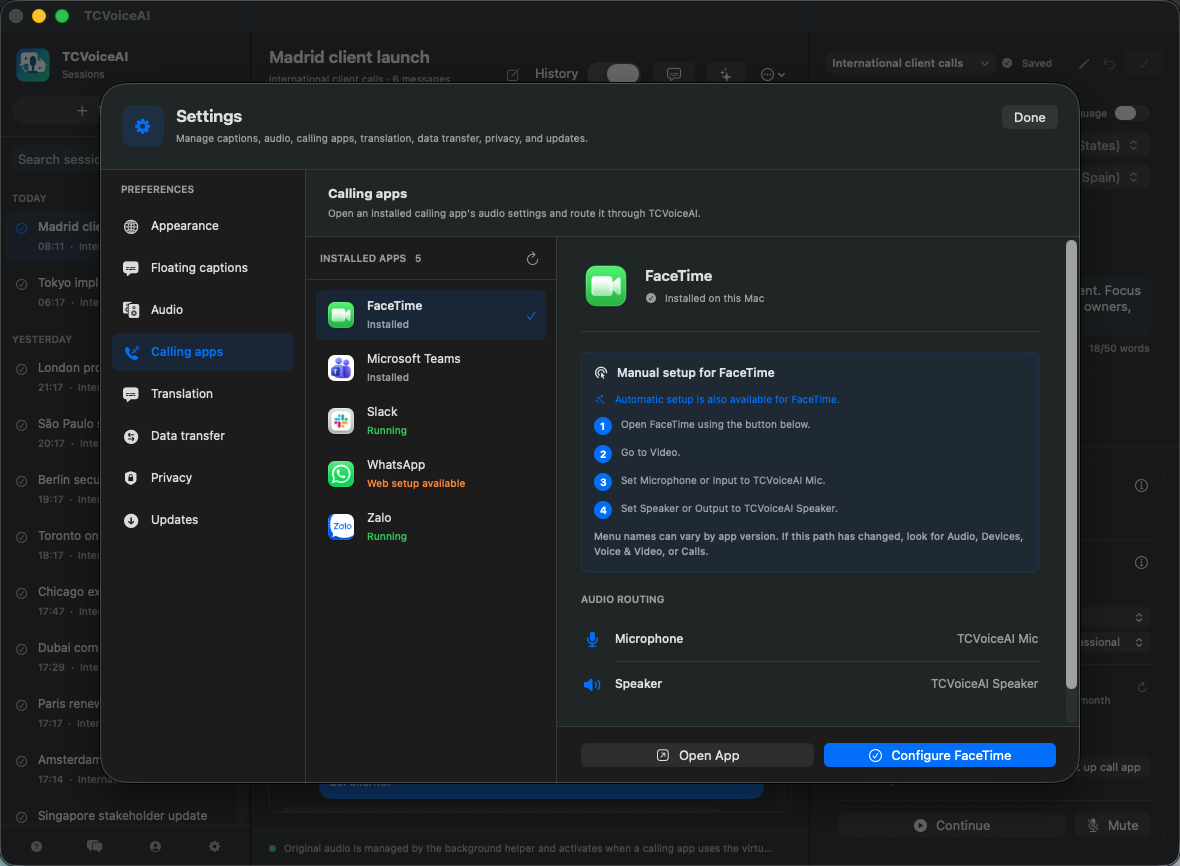Select Slack in installed apps list
Viewport: 1180px width, 866px height.
pyautogui.click(x=430, y=421)
